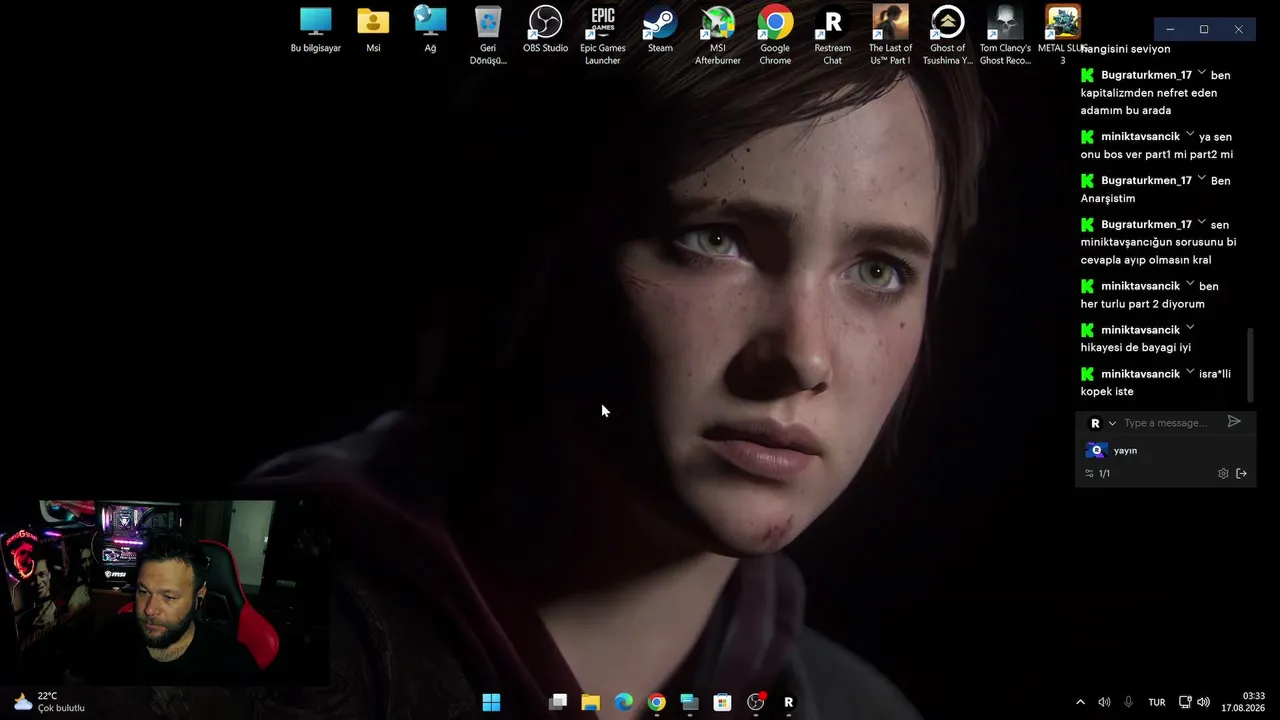Click the speaker icon beside the network icon
This screenshot has width=1280, height=720.
[1203, 702]
